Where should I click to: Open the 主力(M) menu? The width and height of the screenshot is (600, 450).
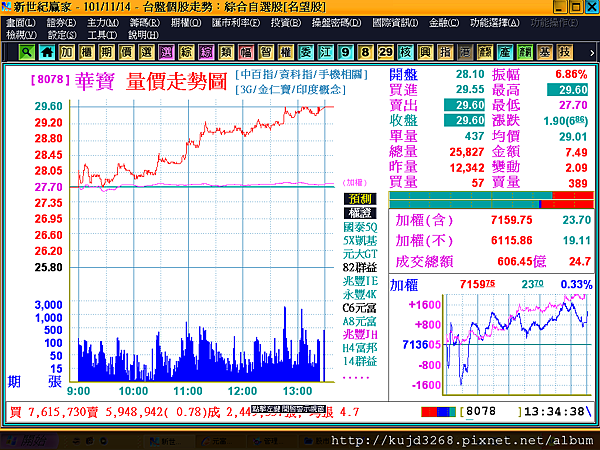(x=103, y=23)
